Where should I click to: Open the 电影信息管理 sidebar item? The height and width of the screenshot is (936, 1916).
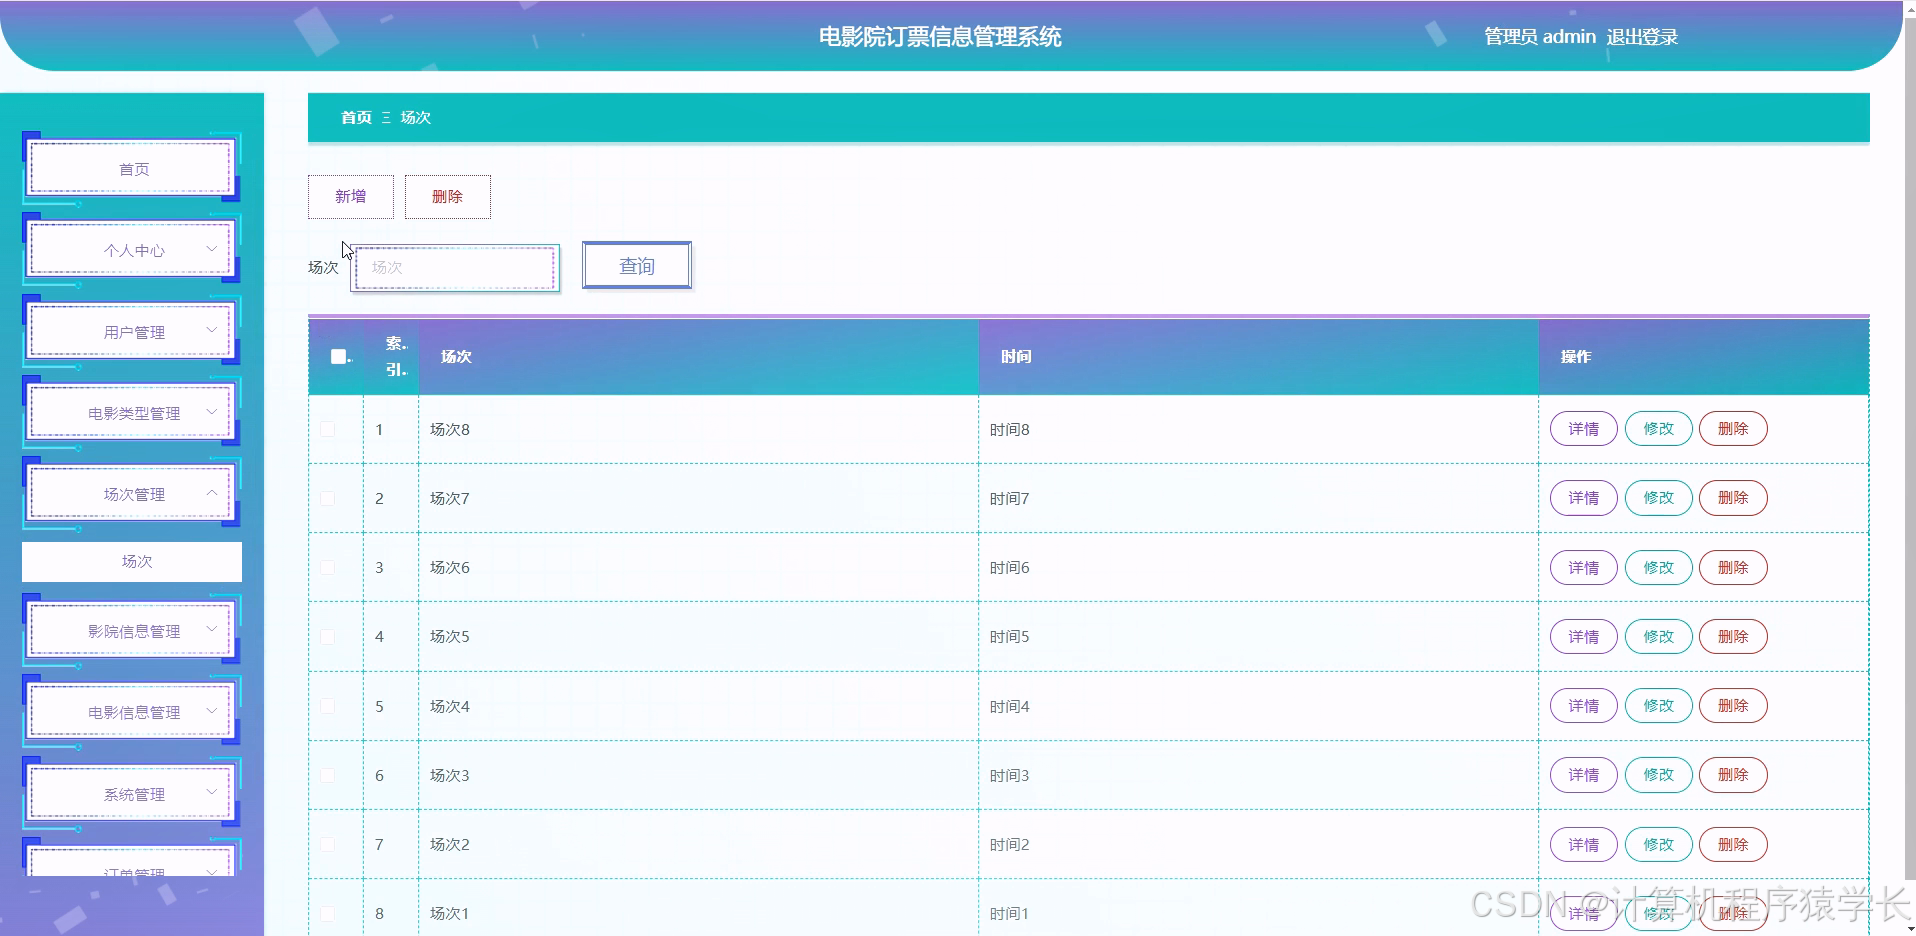click(132, 712)
